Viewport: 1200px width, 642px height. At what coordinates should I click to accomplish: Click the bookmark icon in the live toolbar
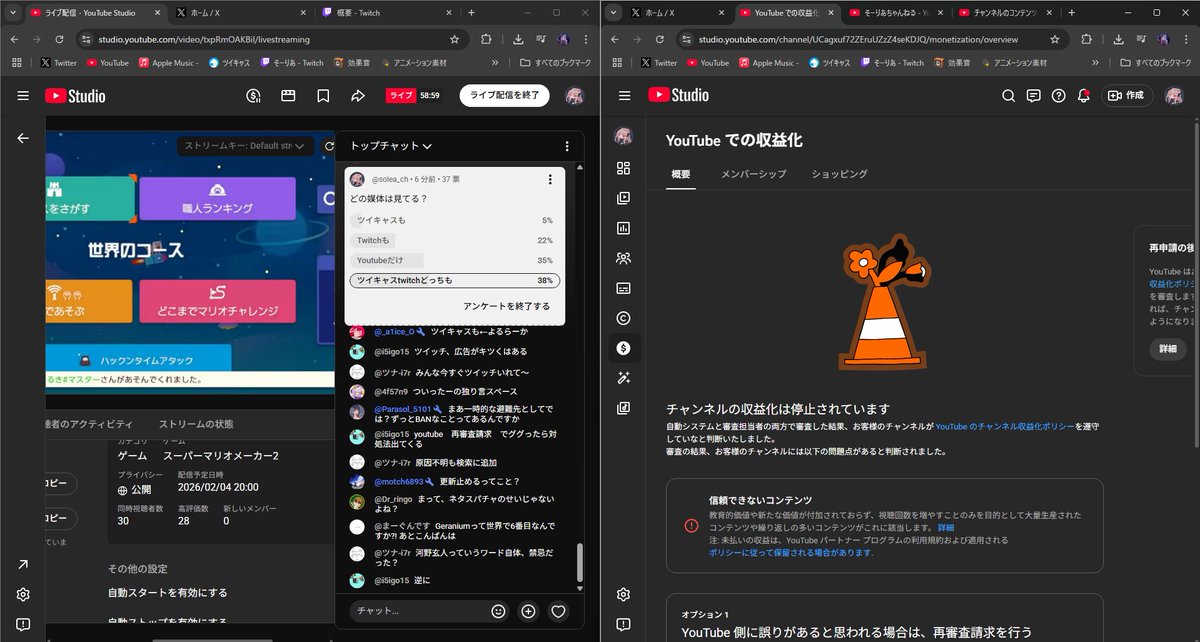tap(324, 95)
